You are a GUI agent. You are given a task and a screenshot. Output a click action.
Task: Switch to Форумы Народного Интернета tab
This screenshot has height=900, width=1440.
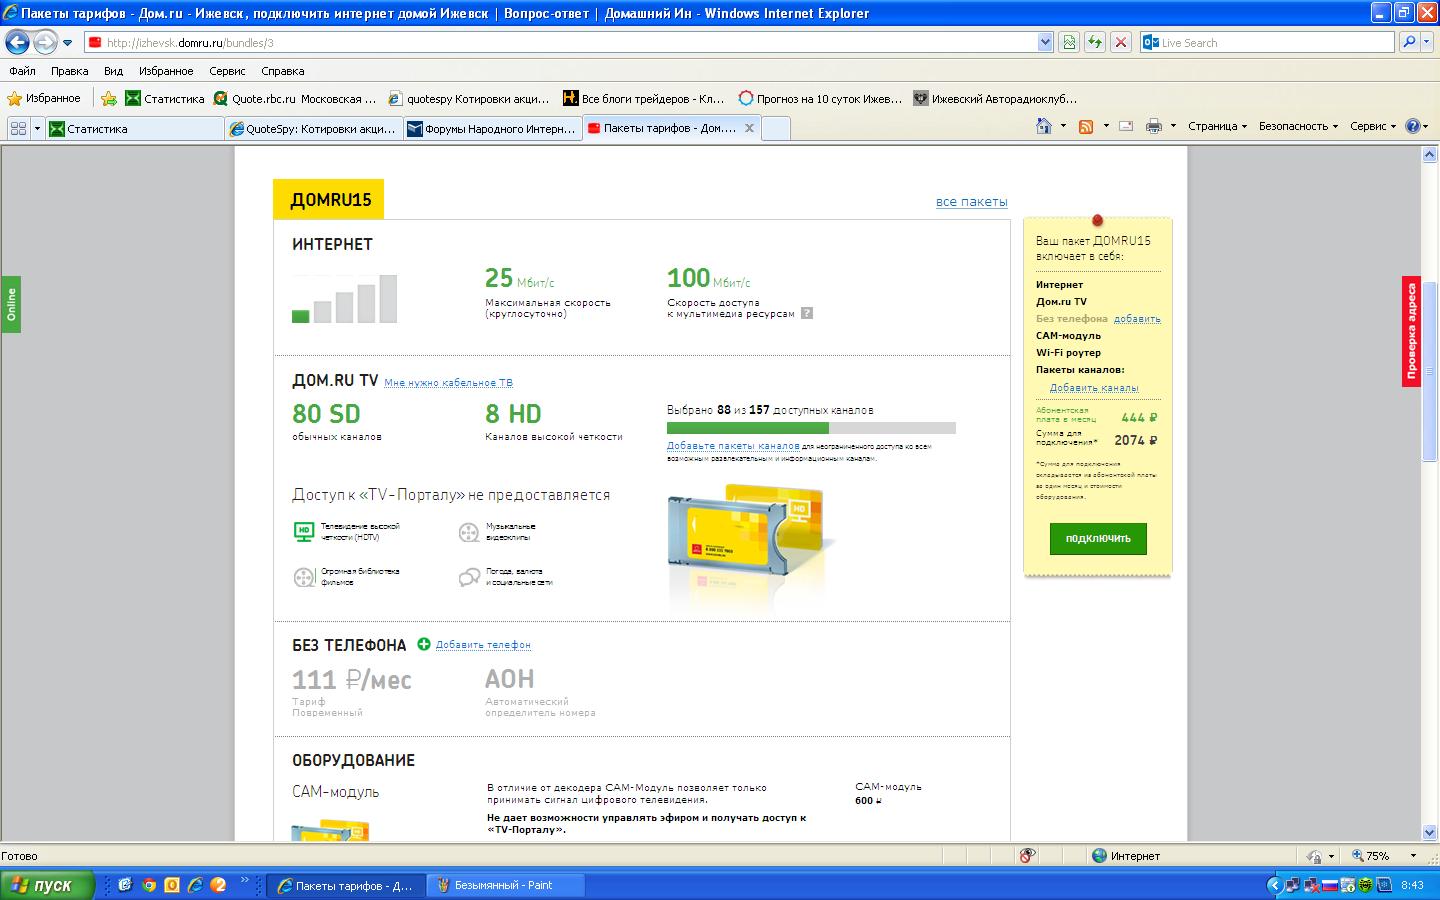493,128
